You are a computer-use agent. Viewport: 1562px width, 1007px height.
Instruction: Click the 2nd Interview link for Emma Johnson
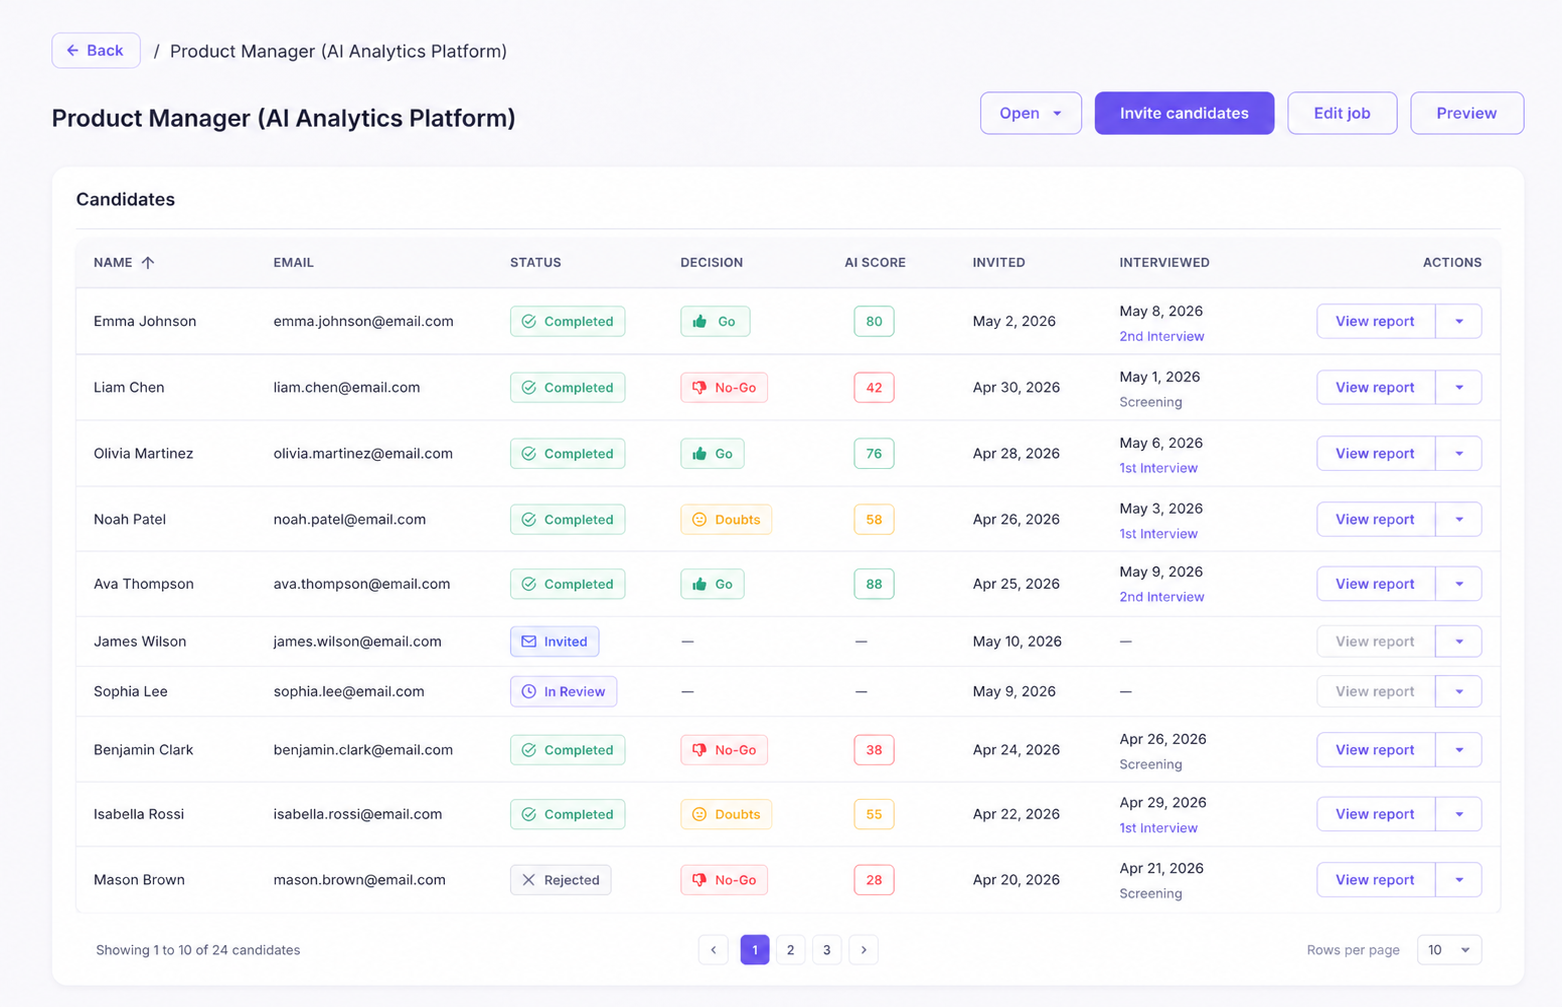coord(1162,337)
